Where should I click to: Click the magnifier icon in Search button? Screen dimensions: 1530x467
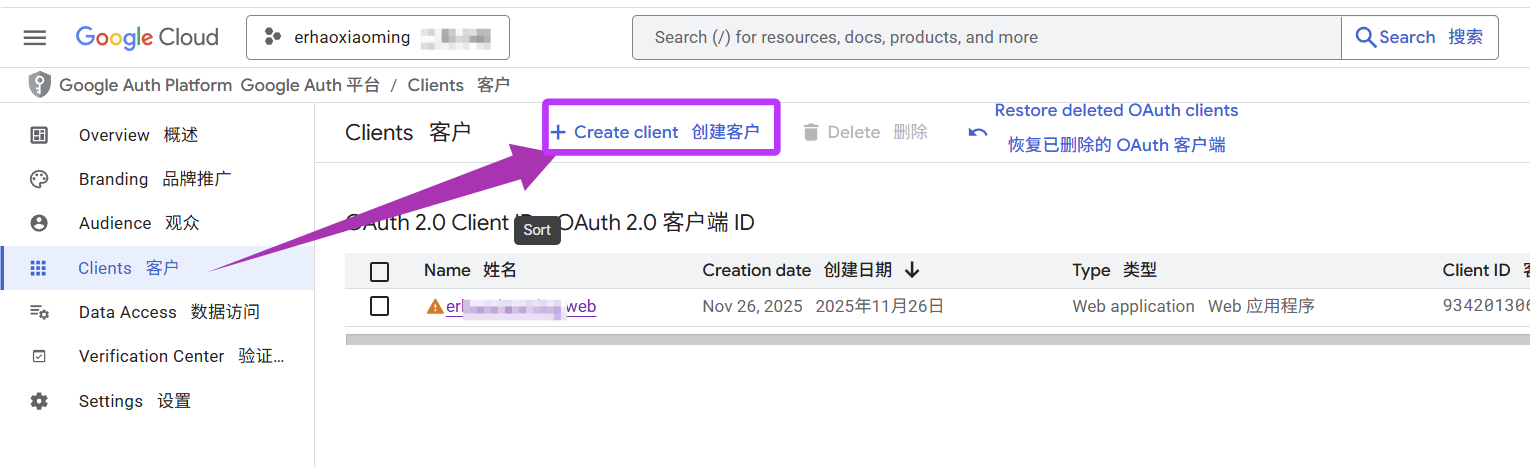coord(1365,38)
